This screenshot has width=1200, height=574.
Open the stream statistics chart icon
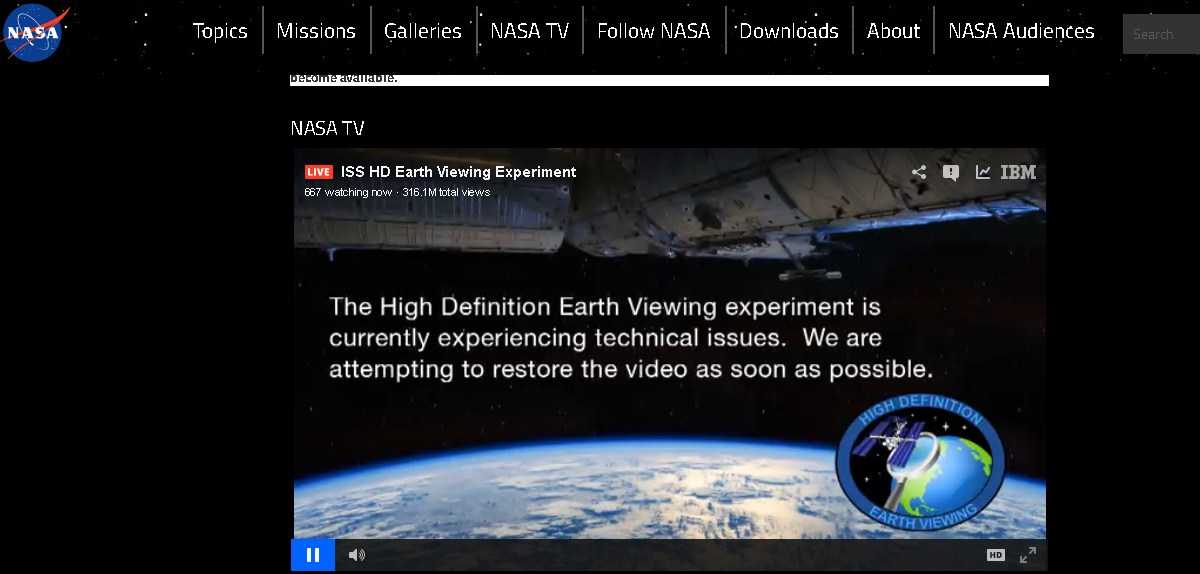pyautogui.click(x=983, y=172)
